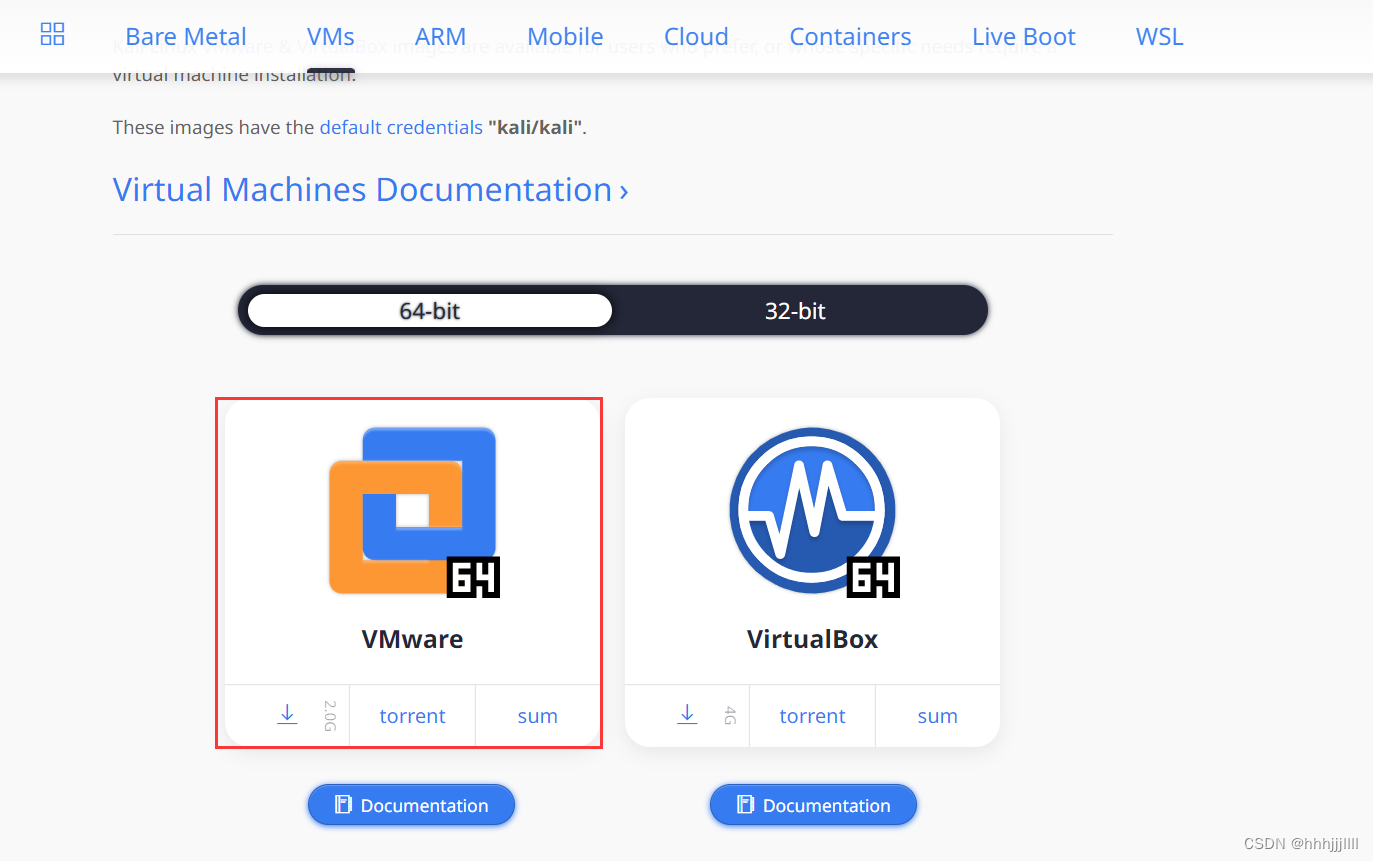Viewport: 1373px width, 861px height.
Task: Open the Cloud navigation item
Action: point(696,37)
